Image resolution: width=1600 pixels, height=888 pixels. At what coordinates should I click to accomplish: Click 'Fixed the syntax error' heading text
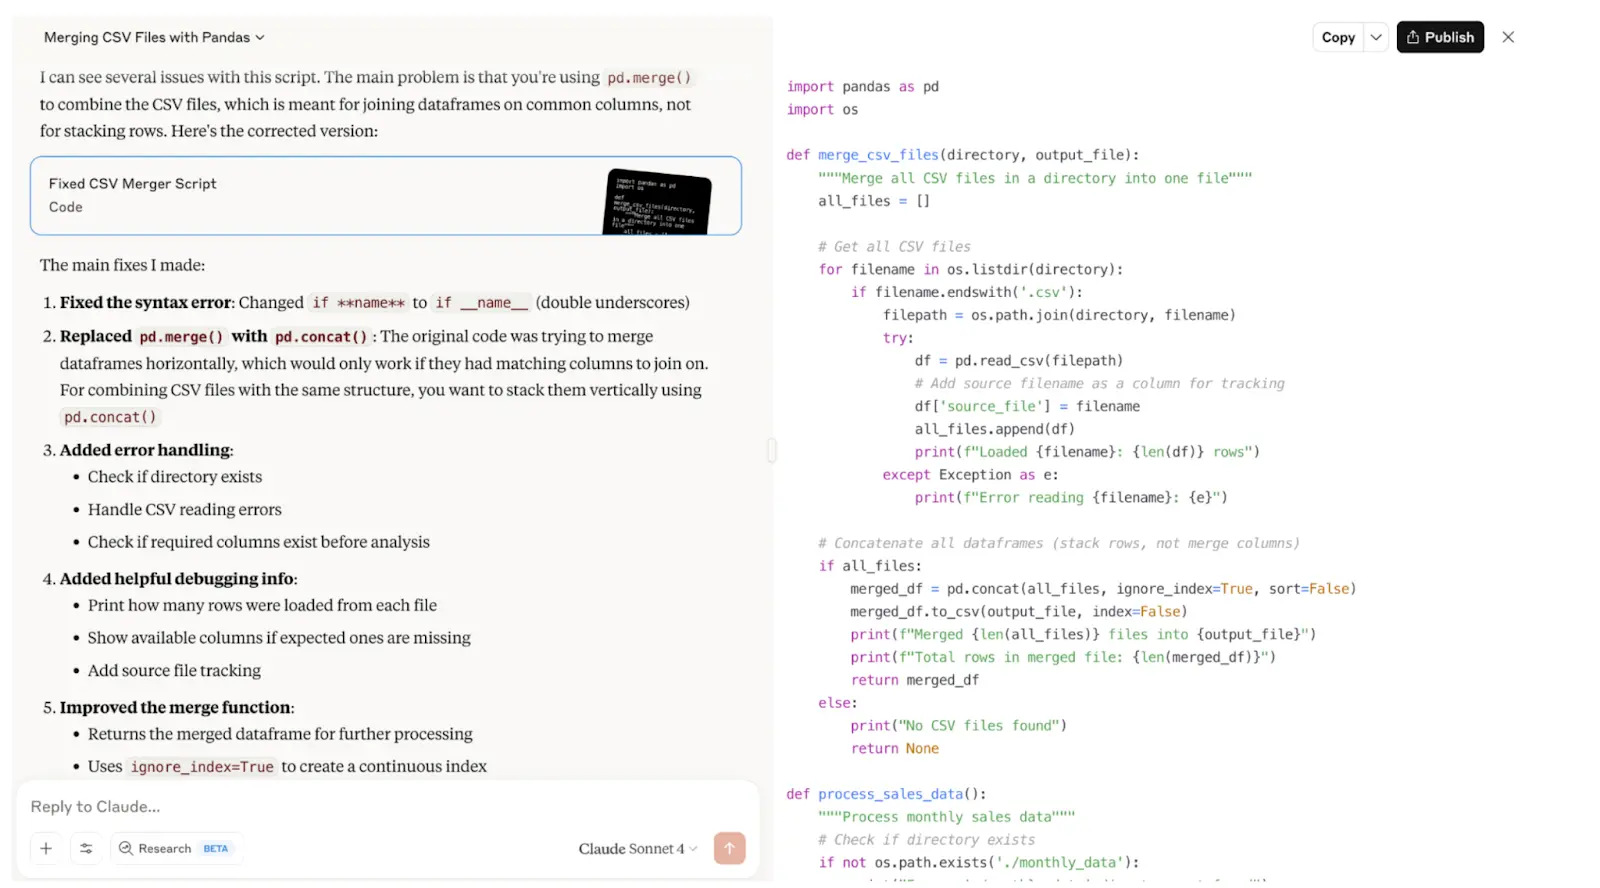click(145, 302)
